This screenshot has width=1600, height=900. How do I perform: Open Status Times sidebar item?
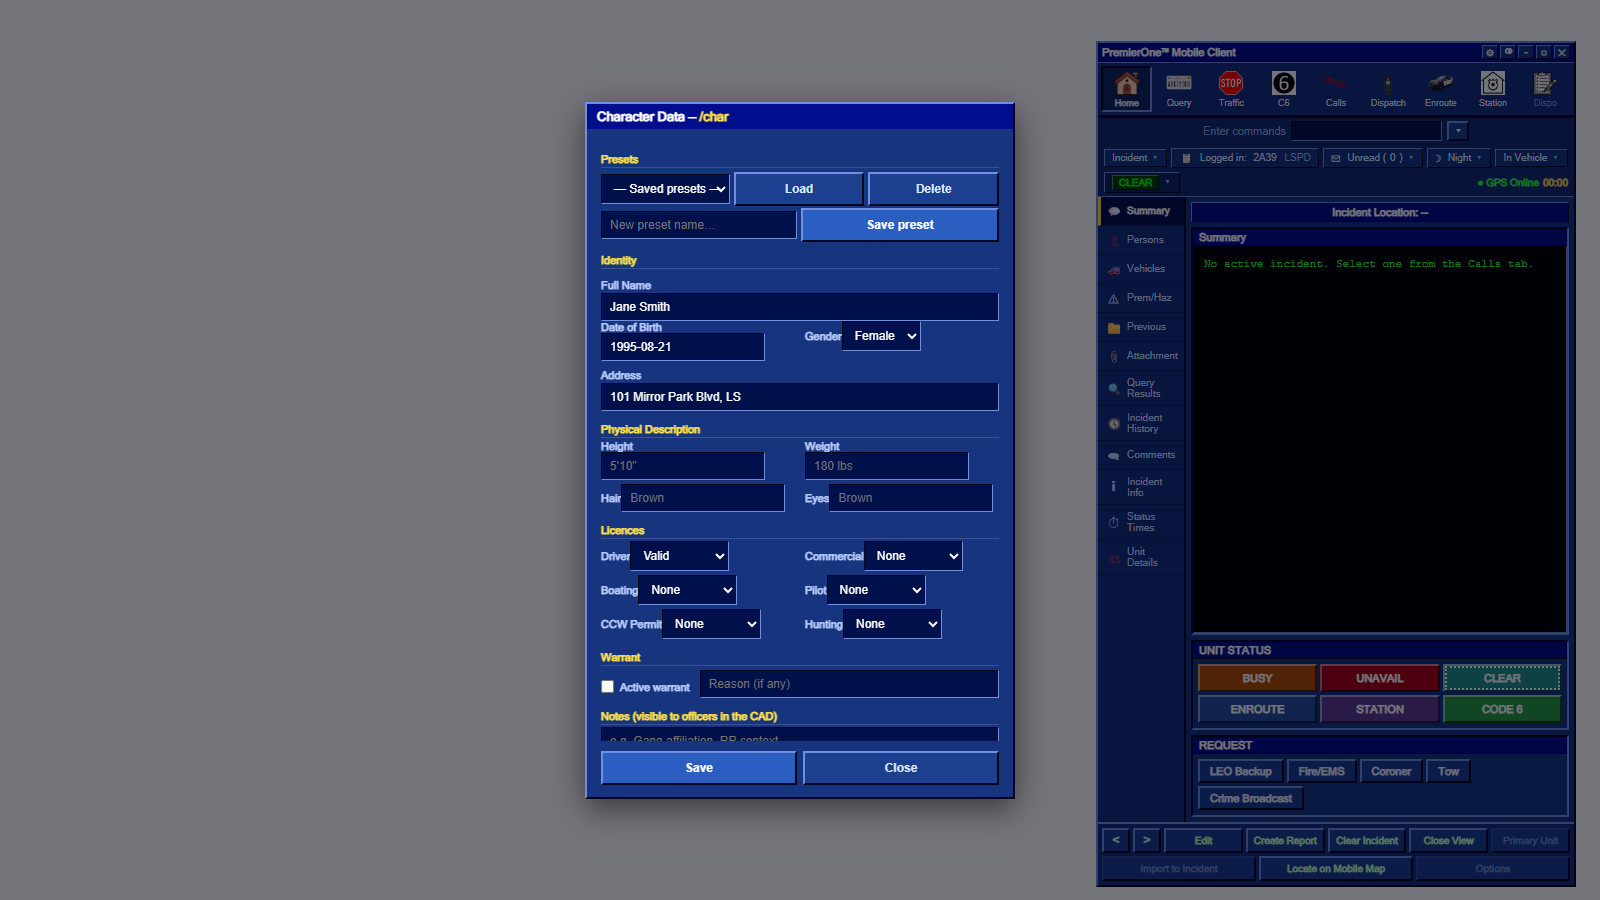click(1142, 522)
